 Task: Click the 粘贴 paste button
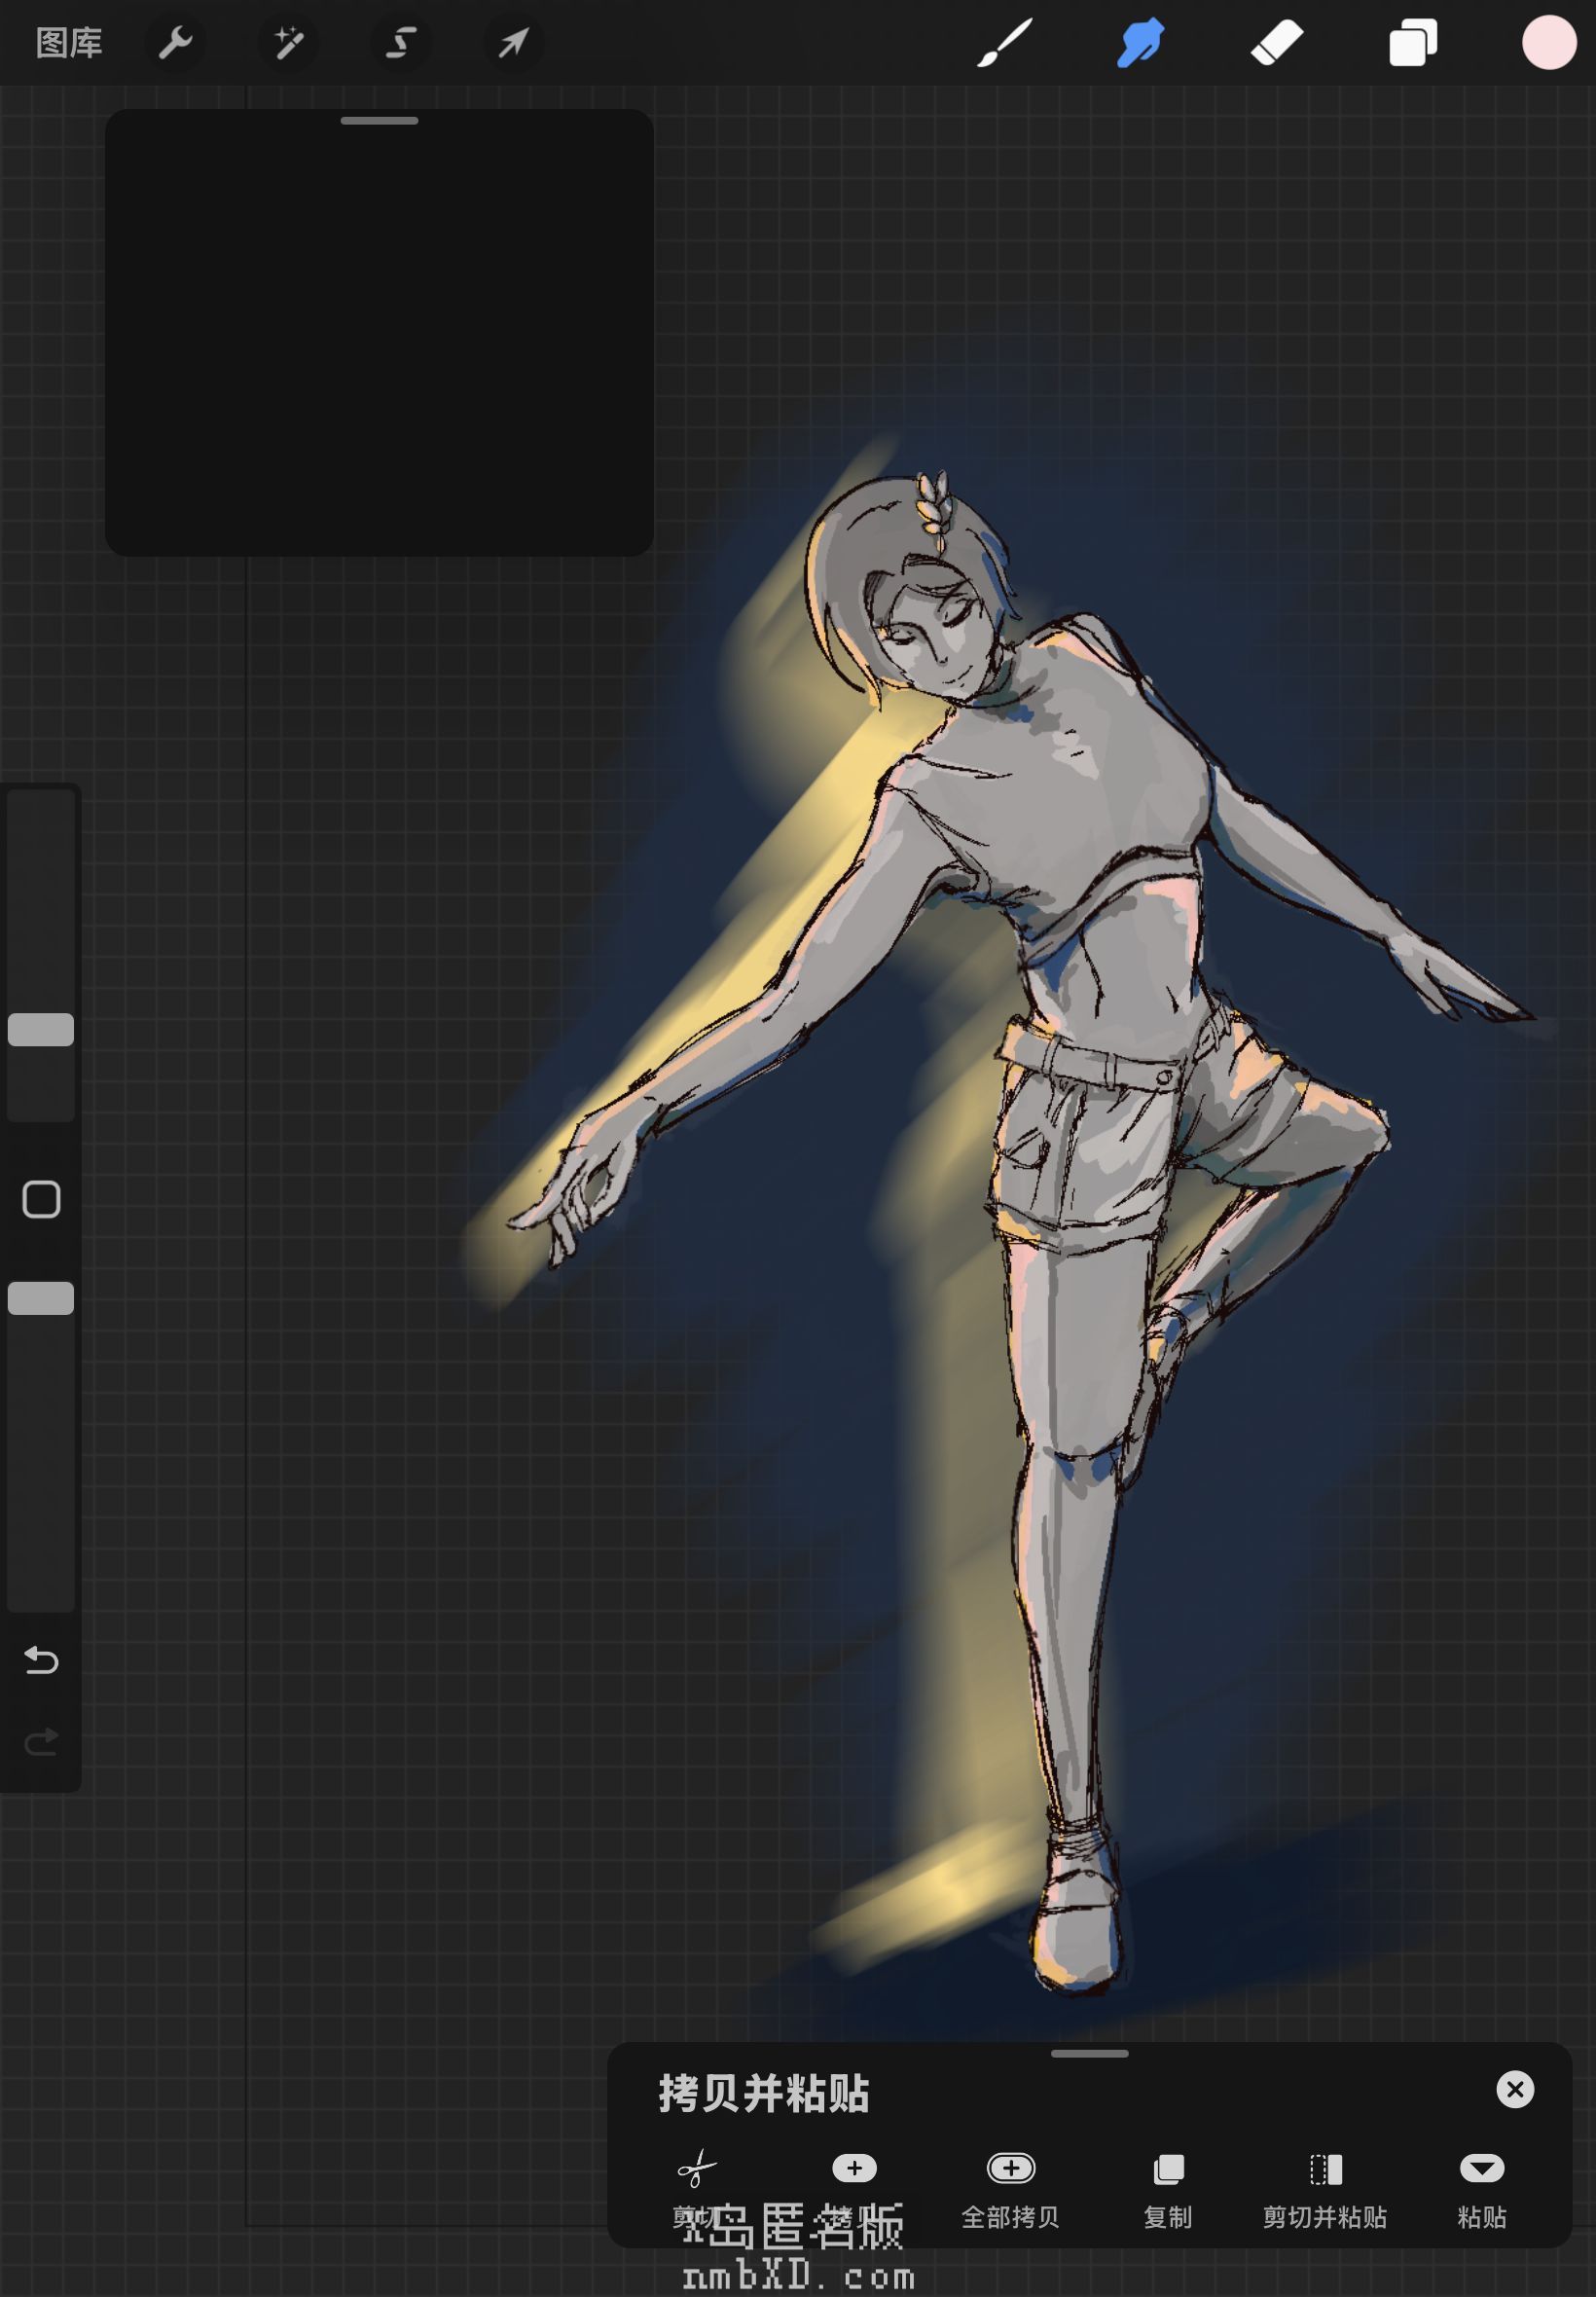(1481, 2188)
